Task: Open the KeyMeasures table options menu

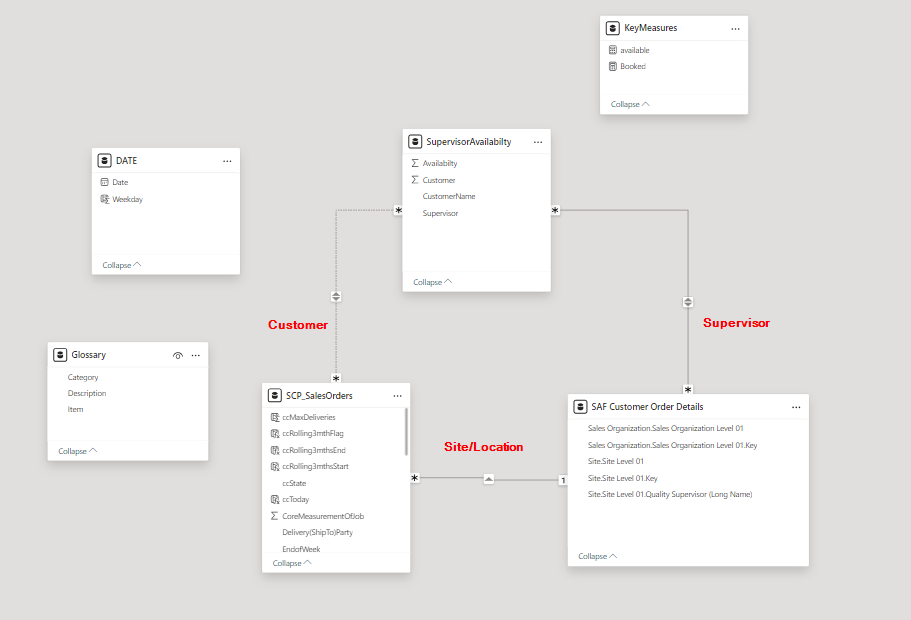Action: (735, 28)
